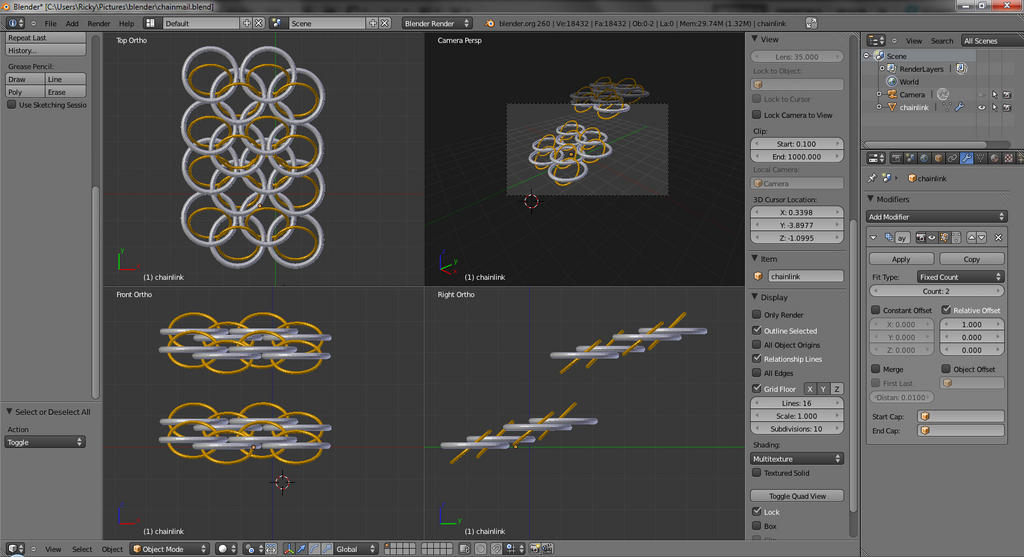Open Fit Type Fixed Count dropdown
Image resolution: width=1024 pixels, height=557 pixels.
point(960,277)
